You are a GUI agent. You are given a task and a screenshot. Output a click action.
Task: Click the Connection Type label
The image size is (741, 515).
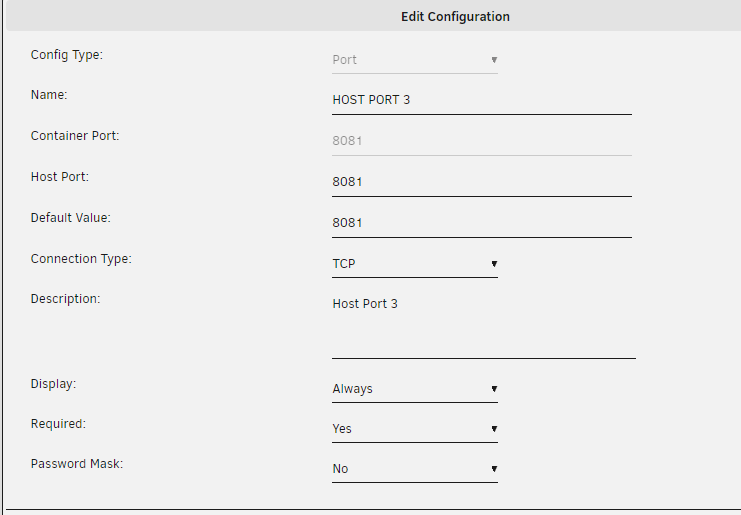(81, 259)
